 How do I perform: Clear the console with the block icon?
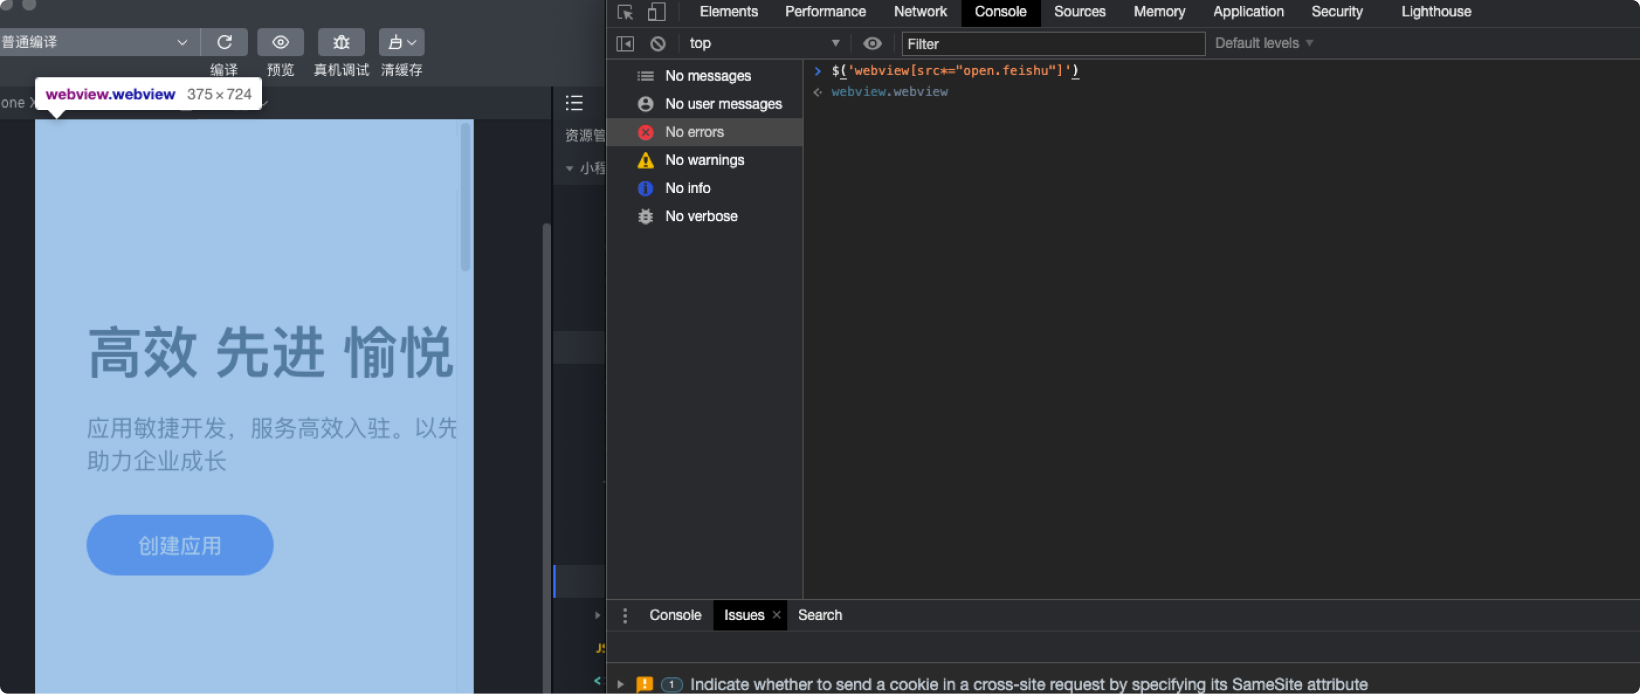(x=658, y=44)
